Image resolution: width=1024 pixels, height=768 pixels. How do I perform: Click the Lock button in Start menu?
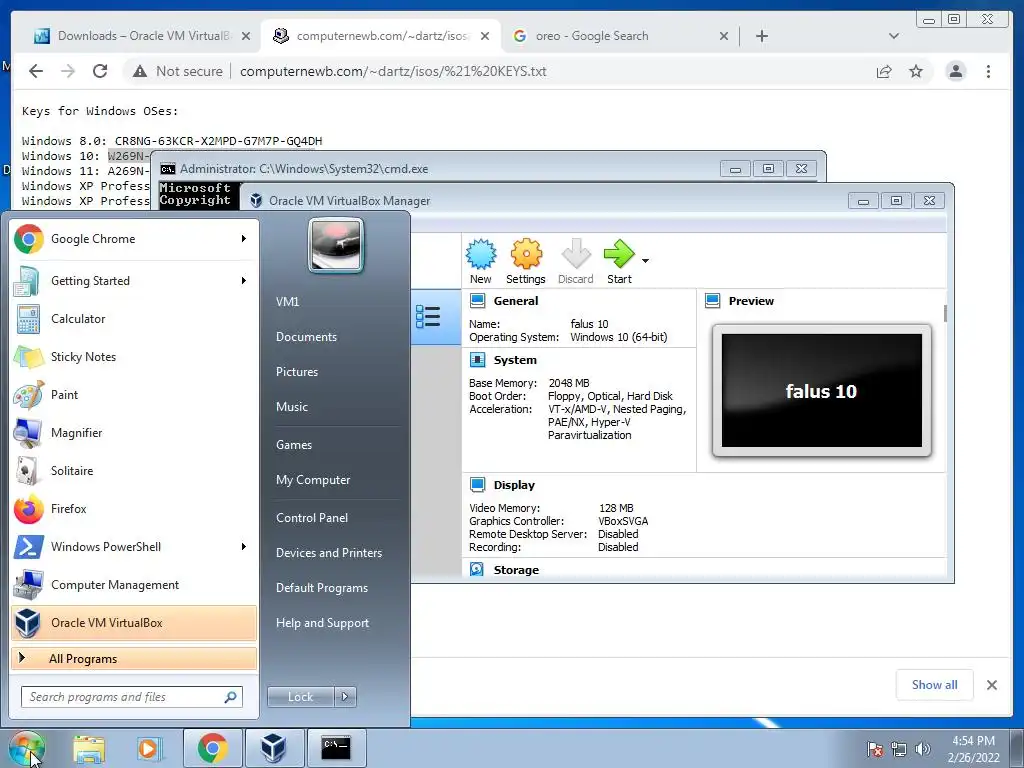click(300, 697)
